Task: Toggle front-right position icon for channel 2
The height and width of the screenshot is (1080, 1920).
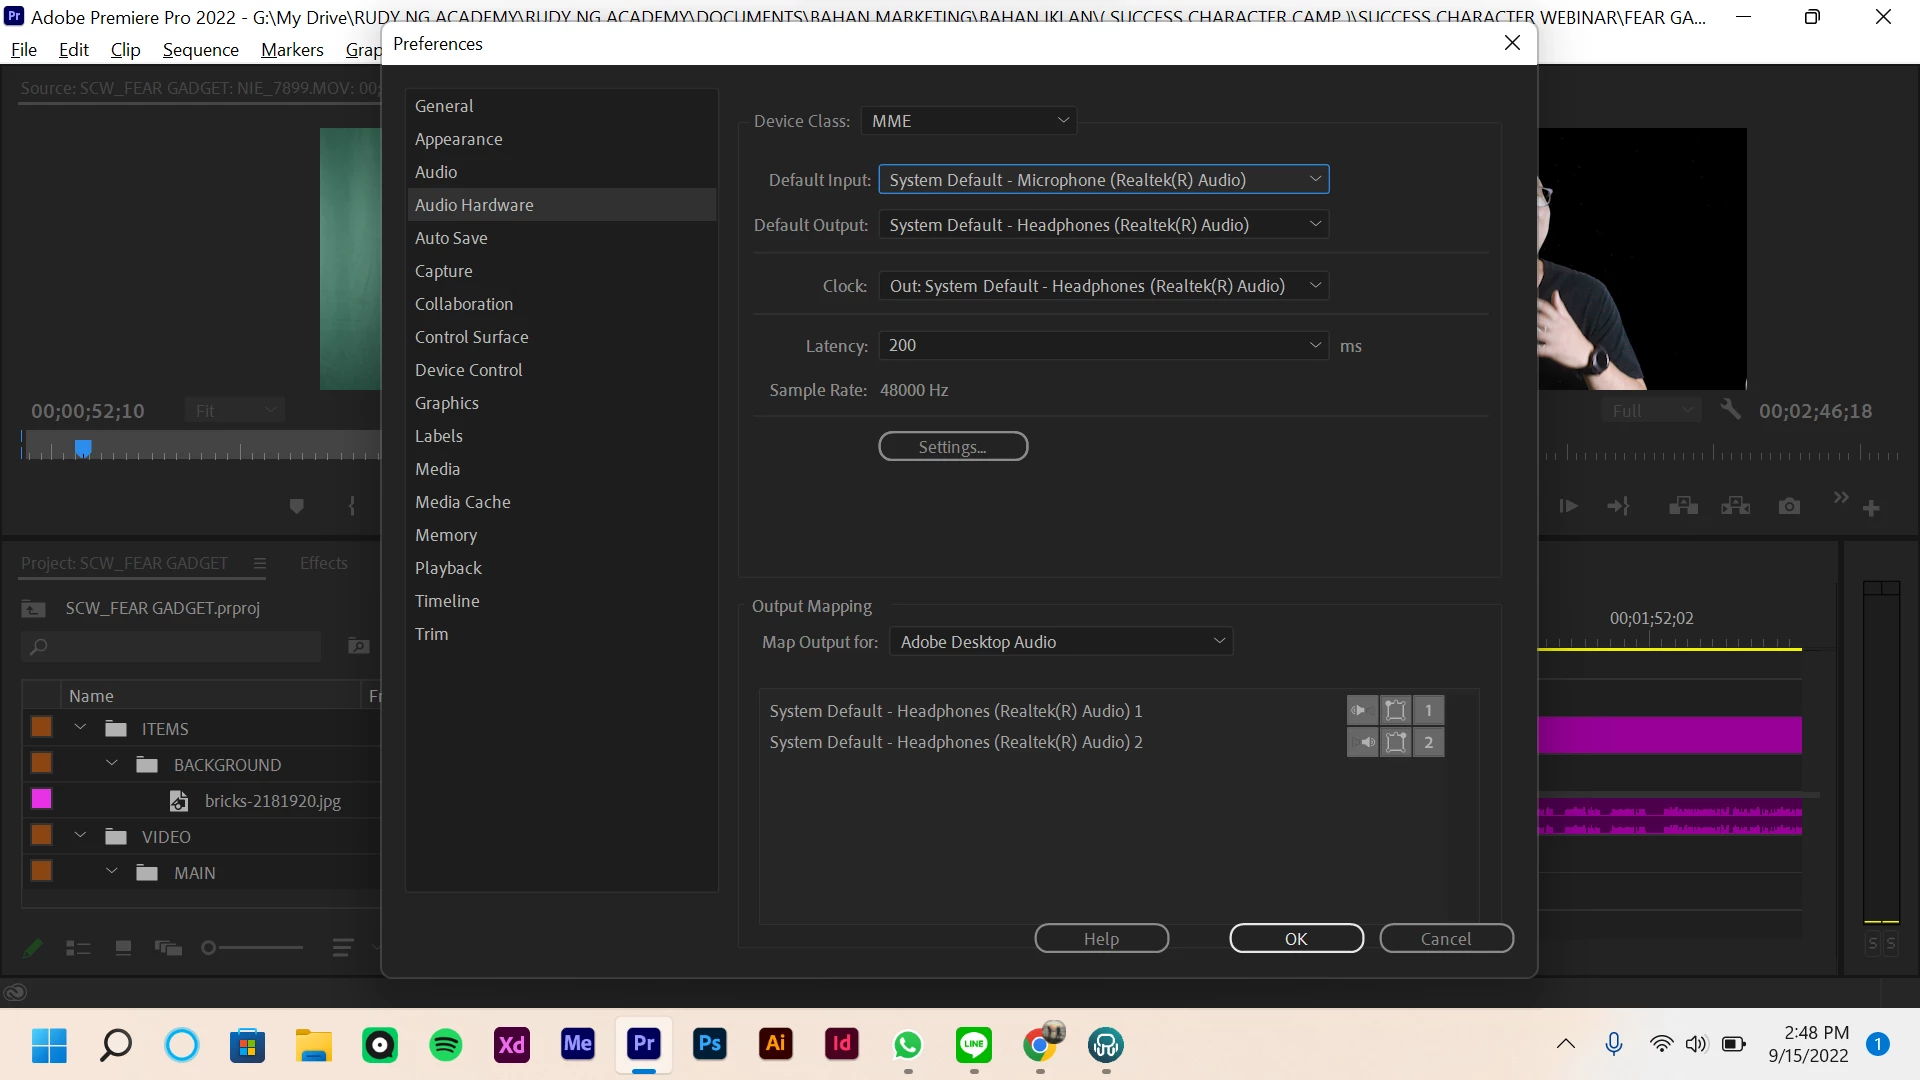Action: click(x=1395, y=742)
